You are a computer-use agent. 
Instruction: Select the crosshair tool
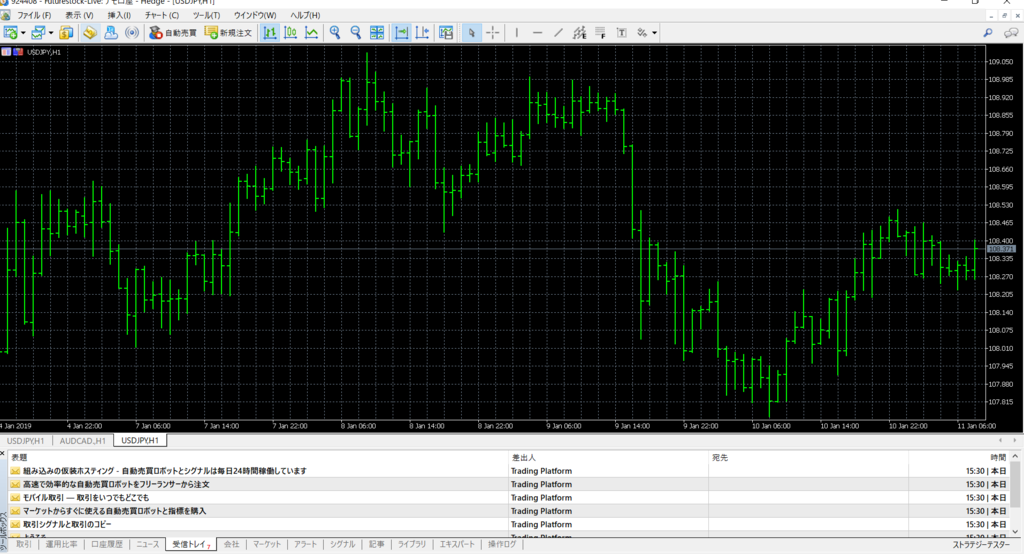click(x=492, y=33)
